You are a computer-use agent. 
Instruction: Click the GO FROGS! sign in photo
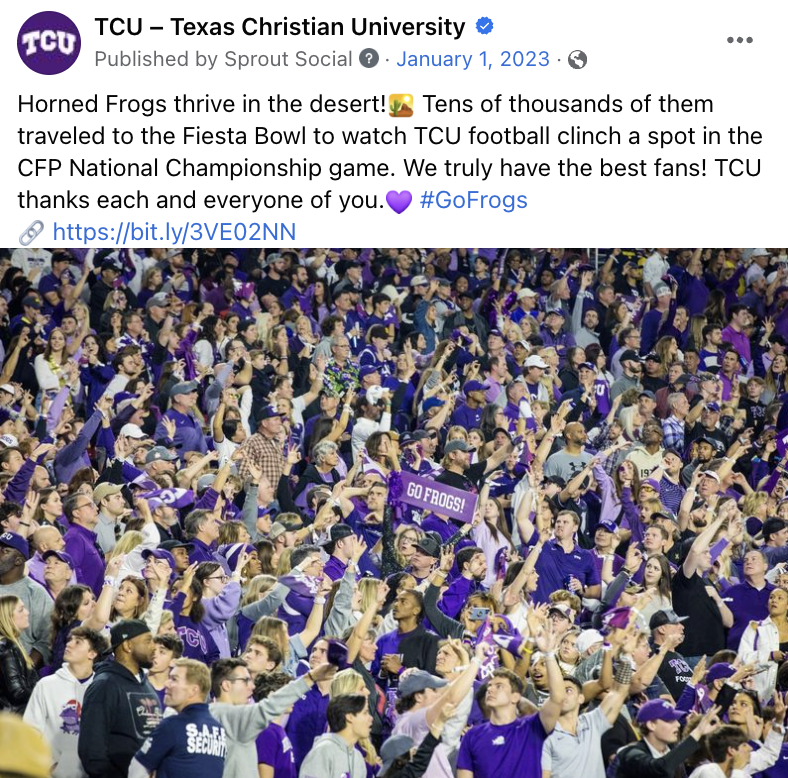point(438,497)
